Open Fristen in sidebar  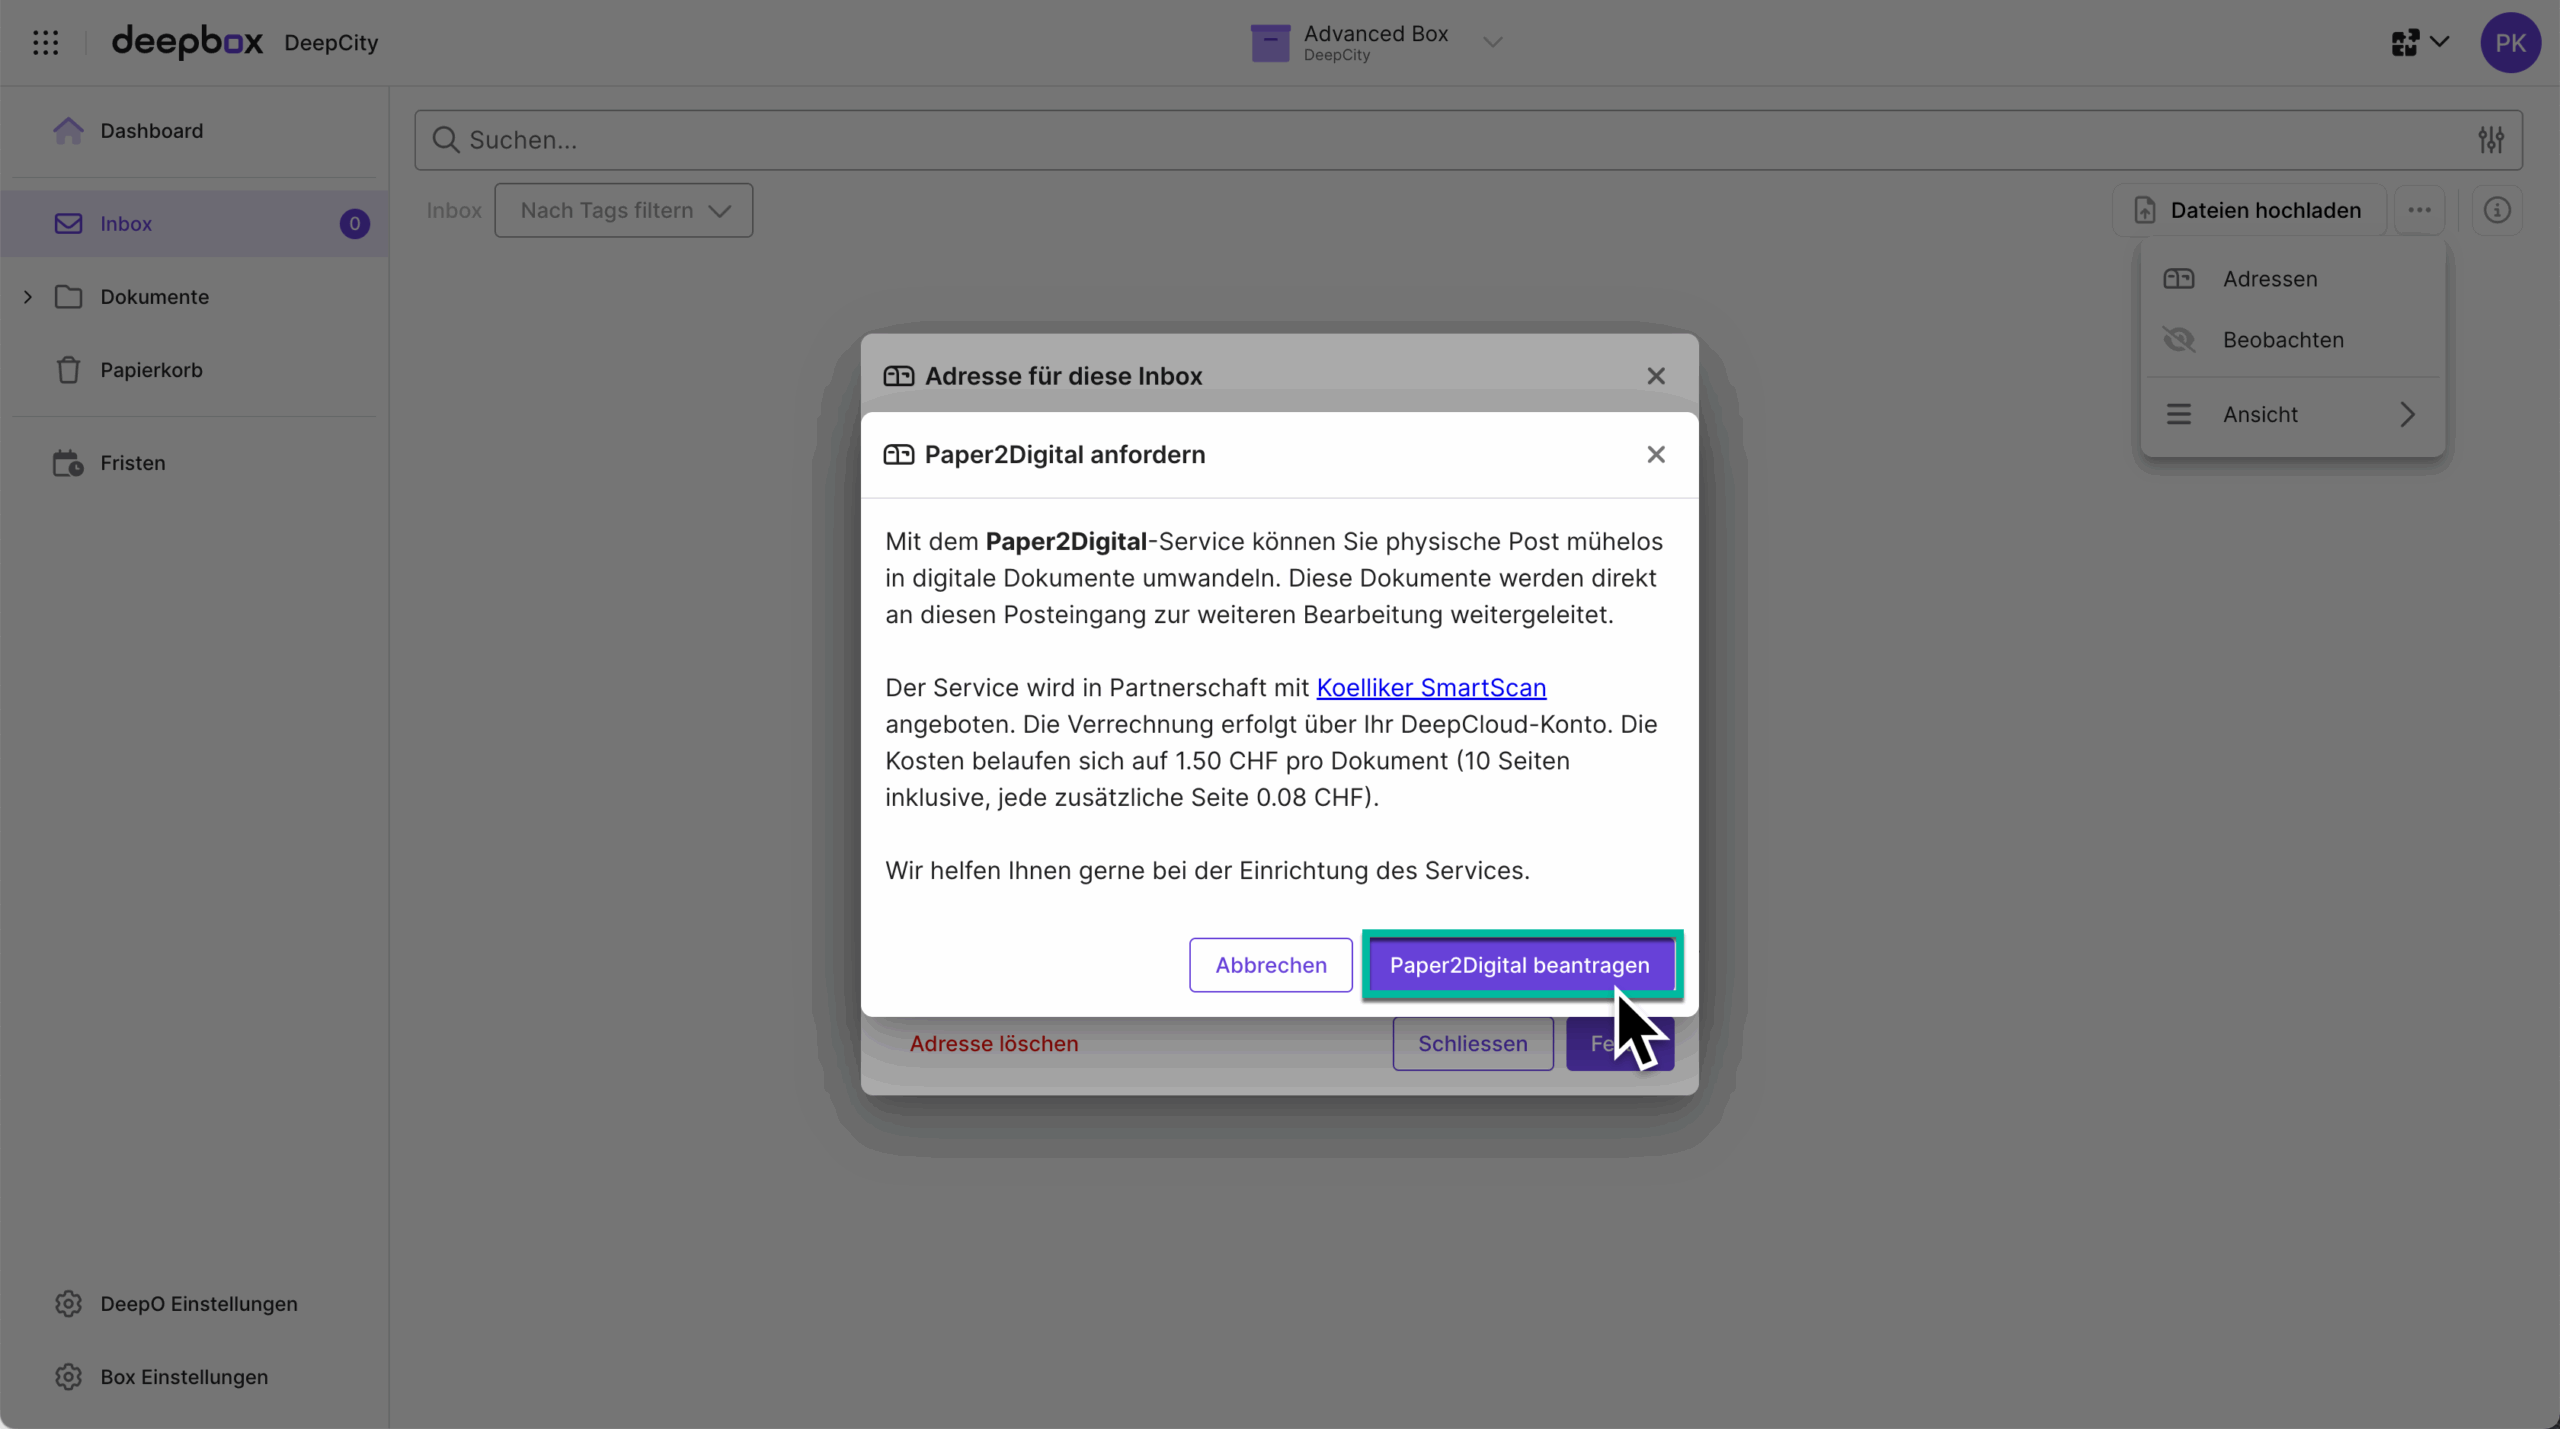tap(195, 463)
